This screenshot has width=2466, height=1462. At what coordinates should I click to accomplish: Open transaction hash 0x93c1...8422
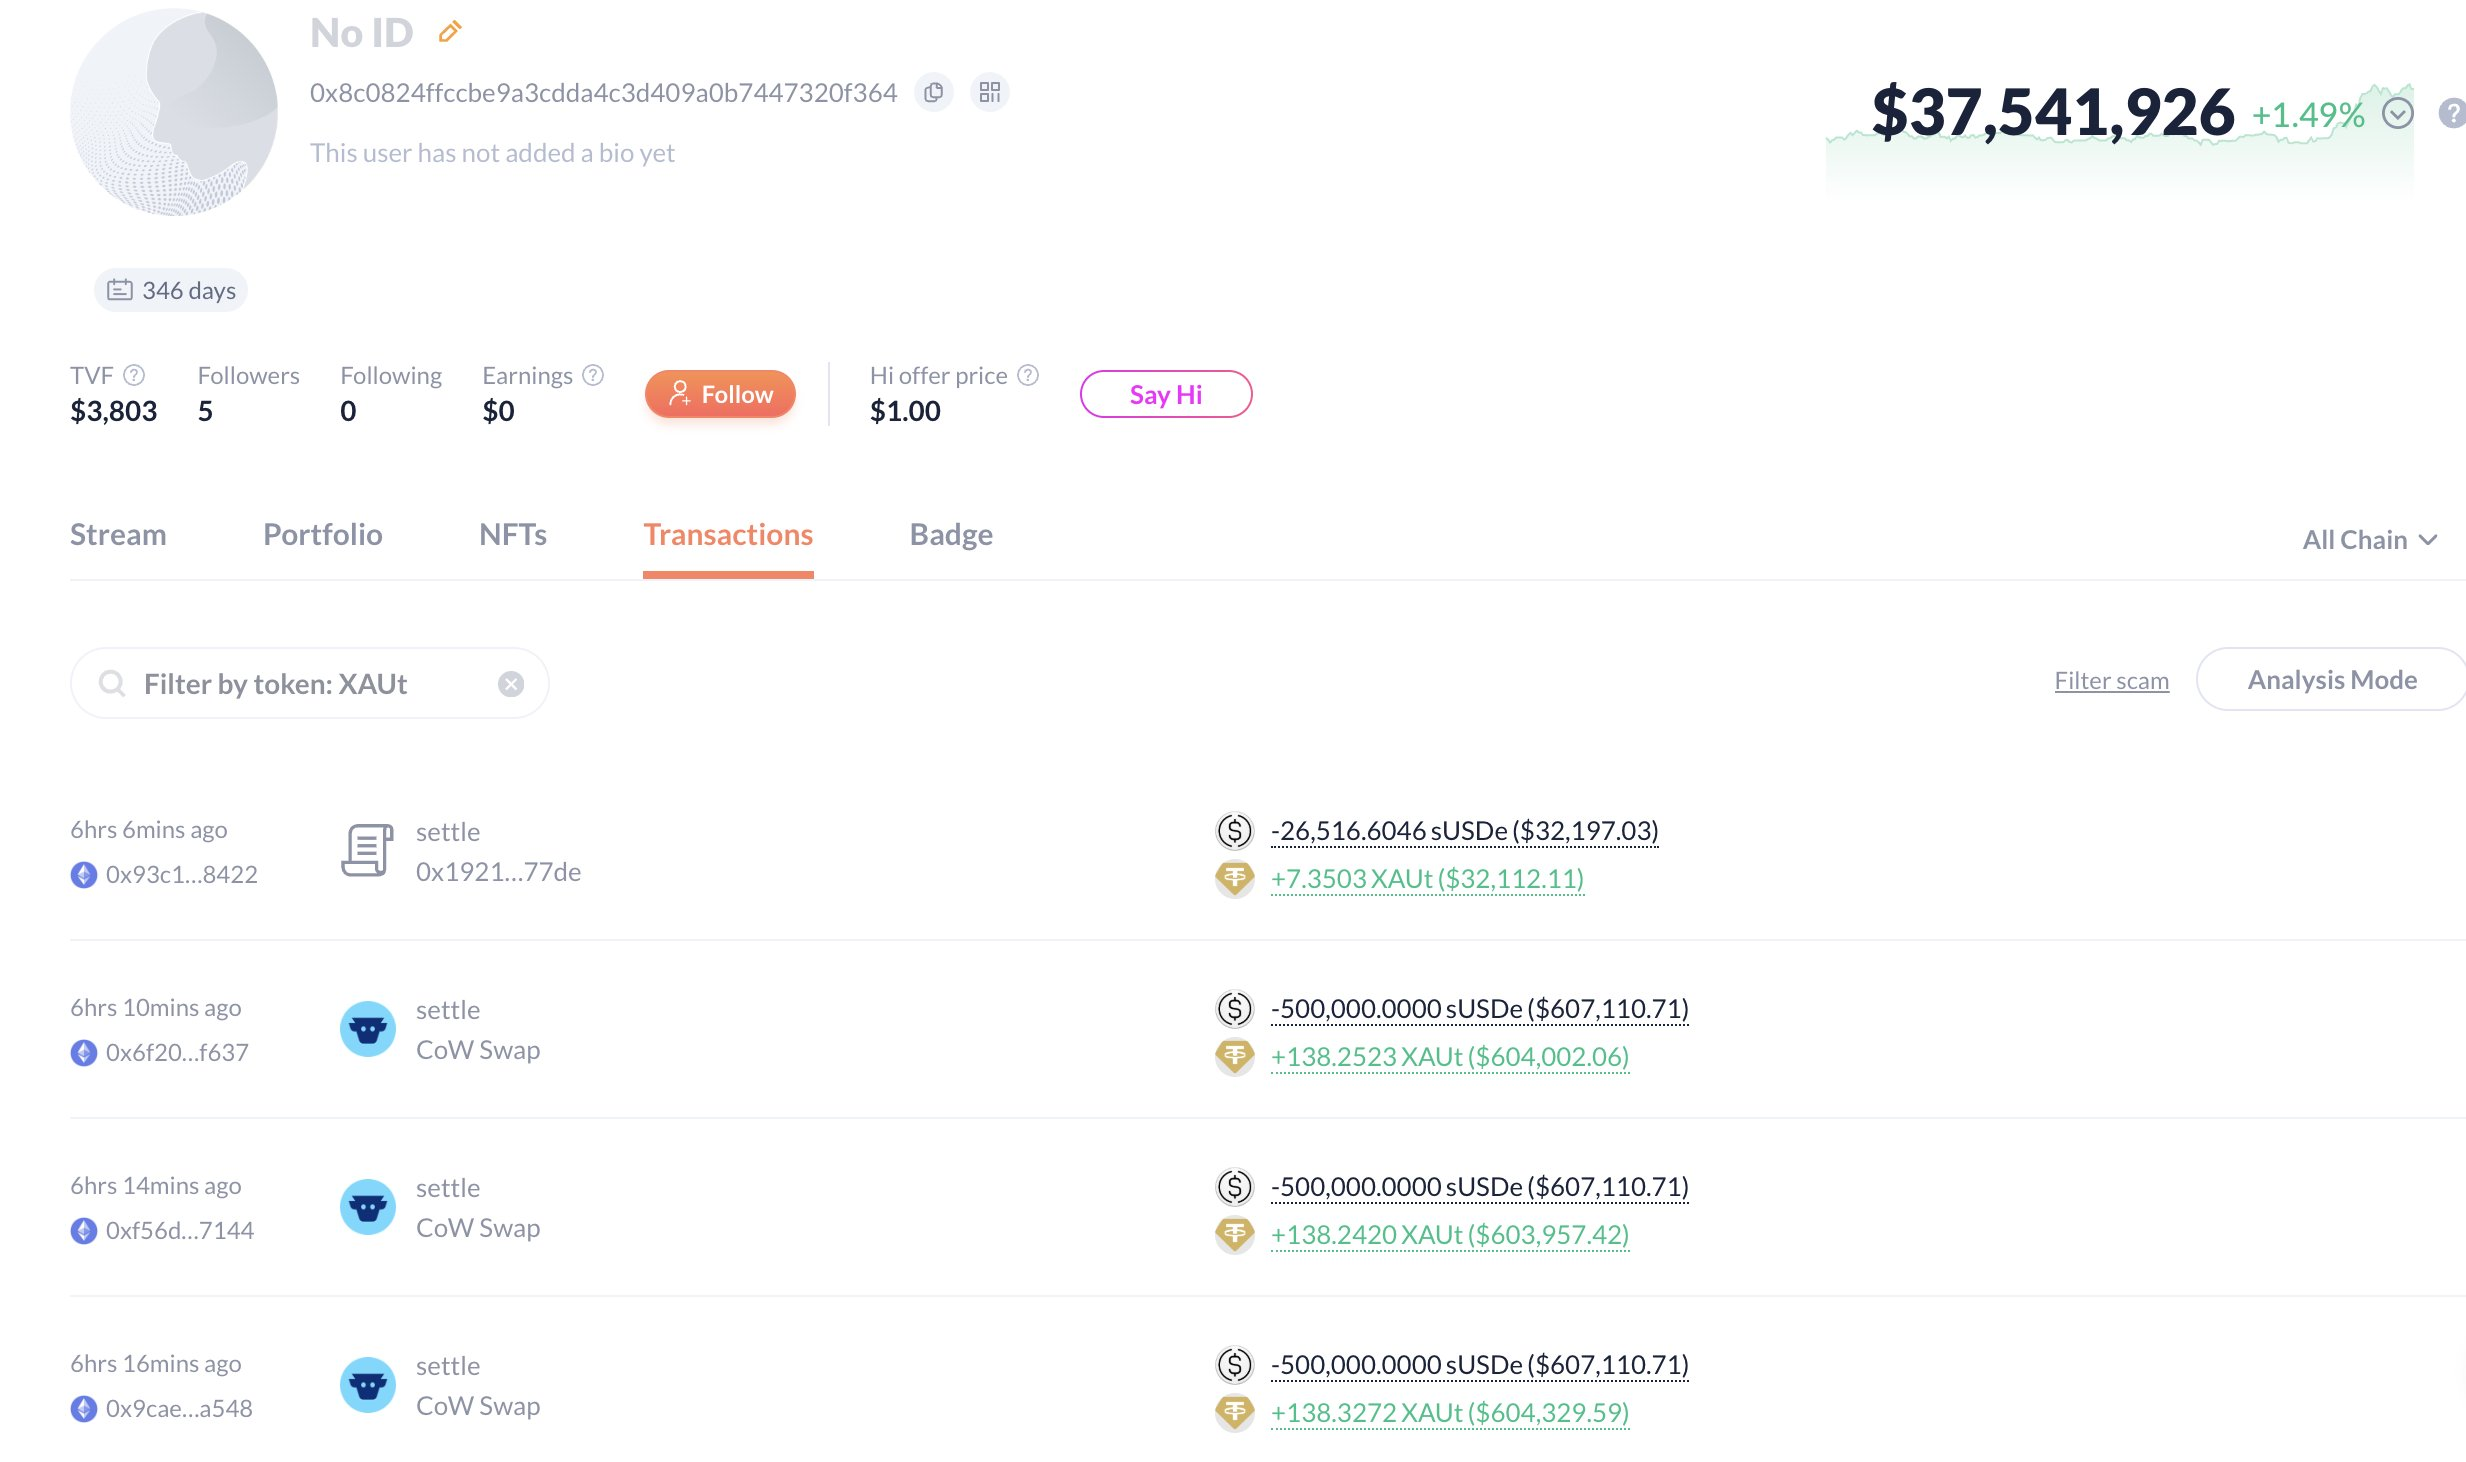click(181, 875)
